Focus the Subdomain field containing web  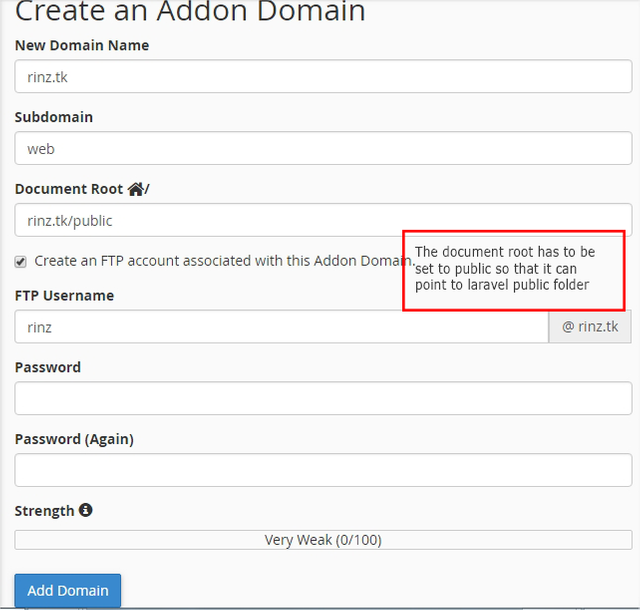pyautogui.click(x=323, y=148)
